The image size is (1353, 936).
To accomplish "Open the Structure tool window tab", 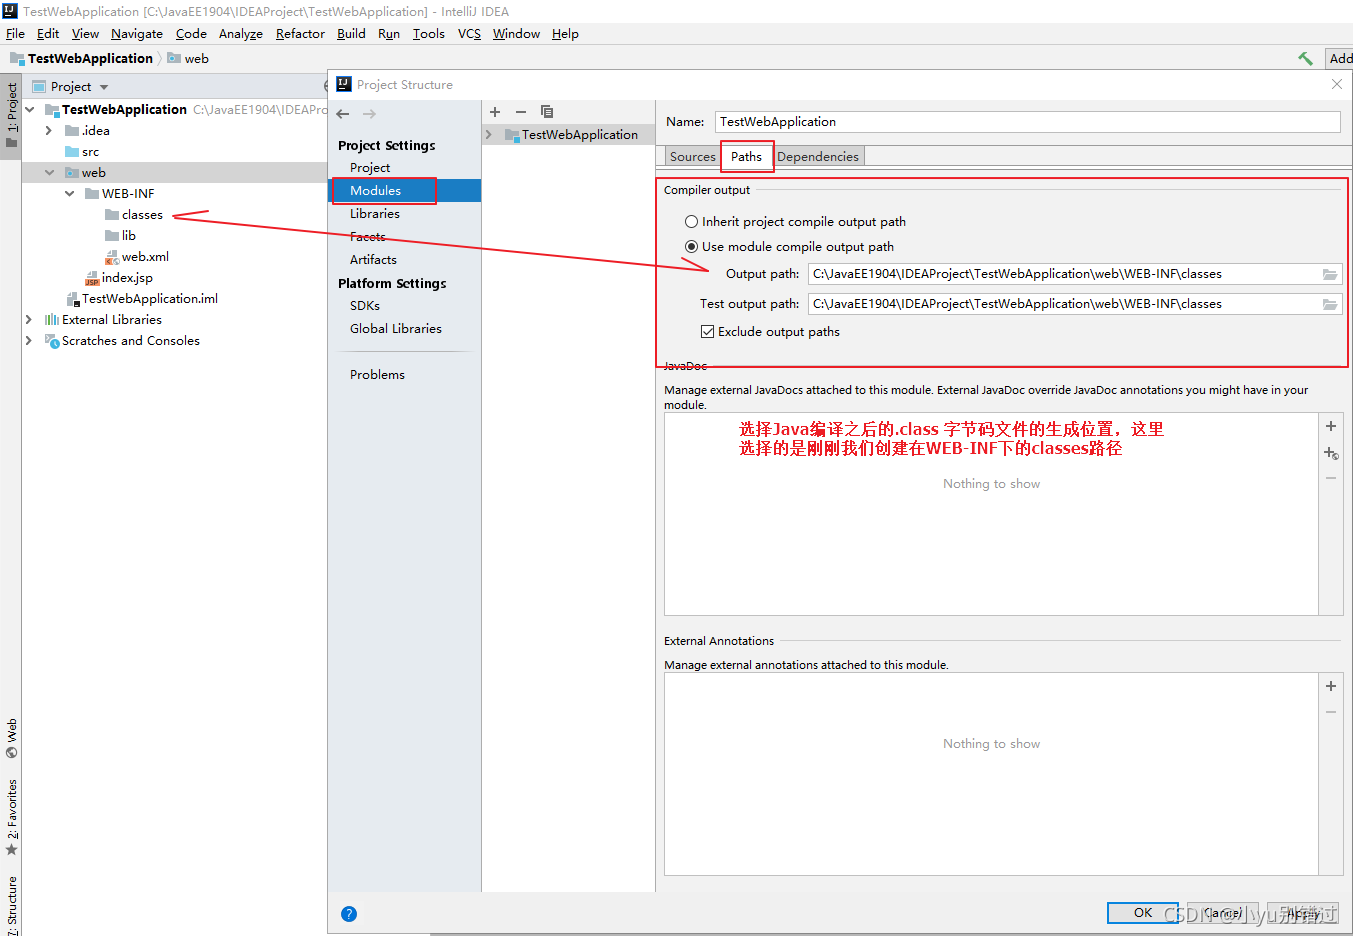I will click(11, 905).
